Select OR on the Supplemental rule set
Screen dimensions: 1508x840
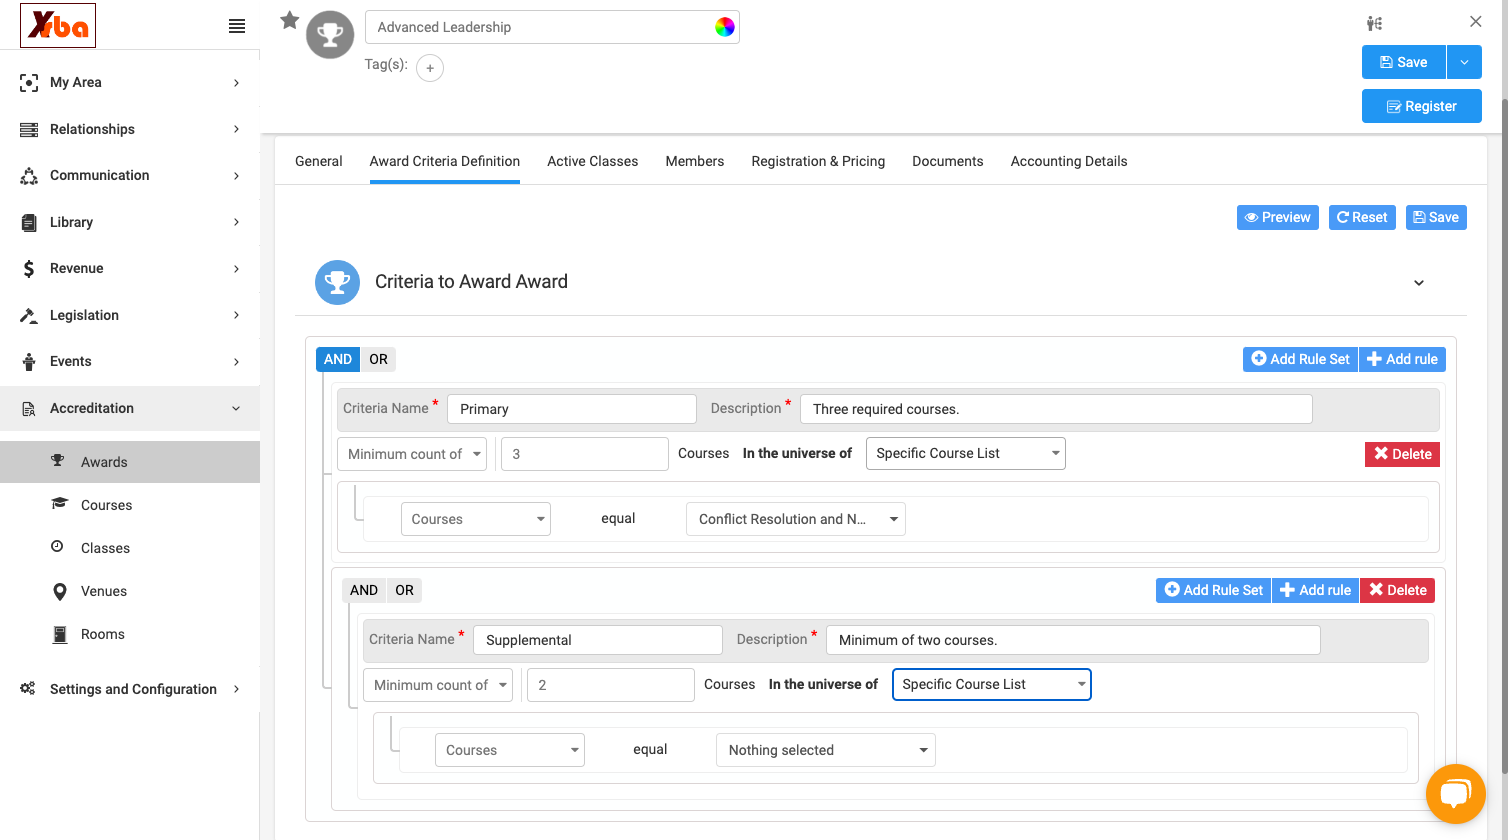tap(404, 590)
